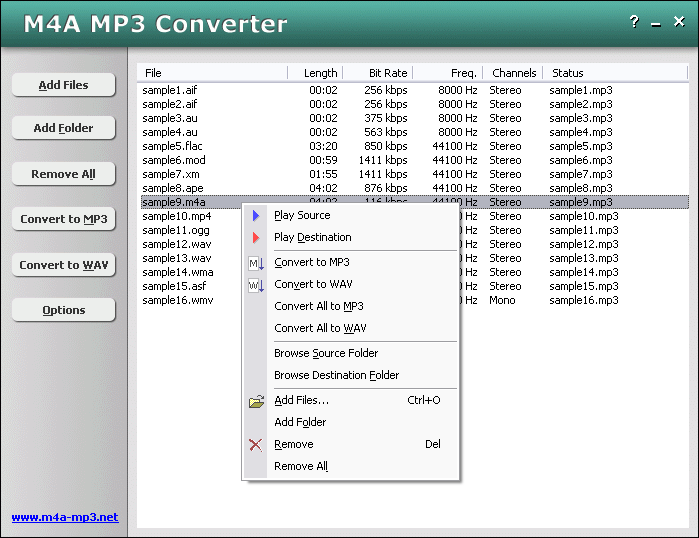
Task: Select the sample7.xm file row
Action: click(x=415, y=174)
